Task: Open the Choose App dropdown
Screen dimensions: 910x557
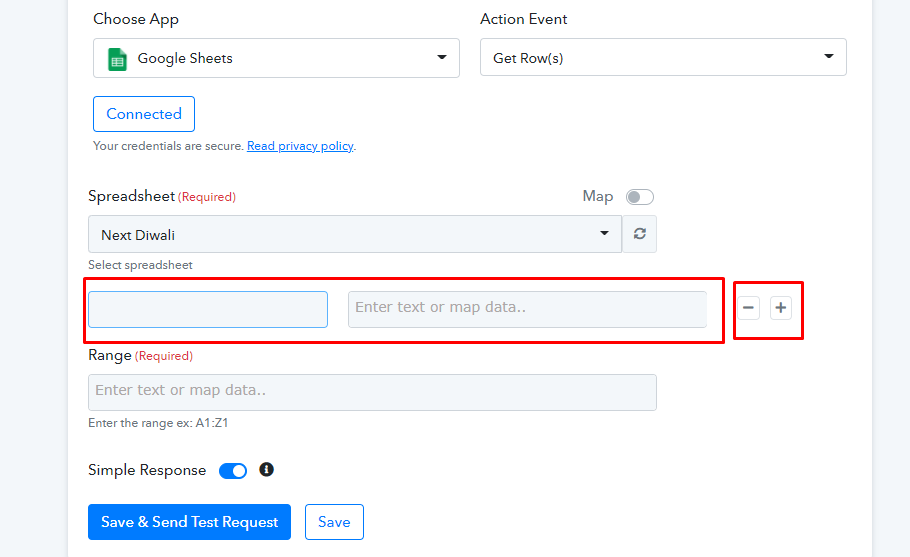Action: point(276,58)
